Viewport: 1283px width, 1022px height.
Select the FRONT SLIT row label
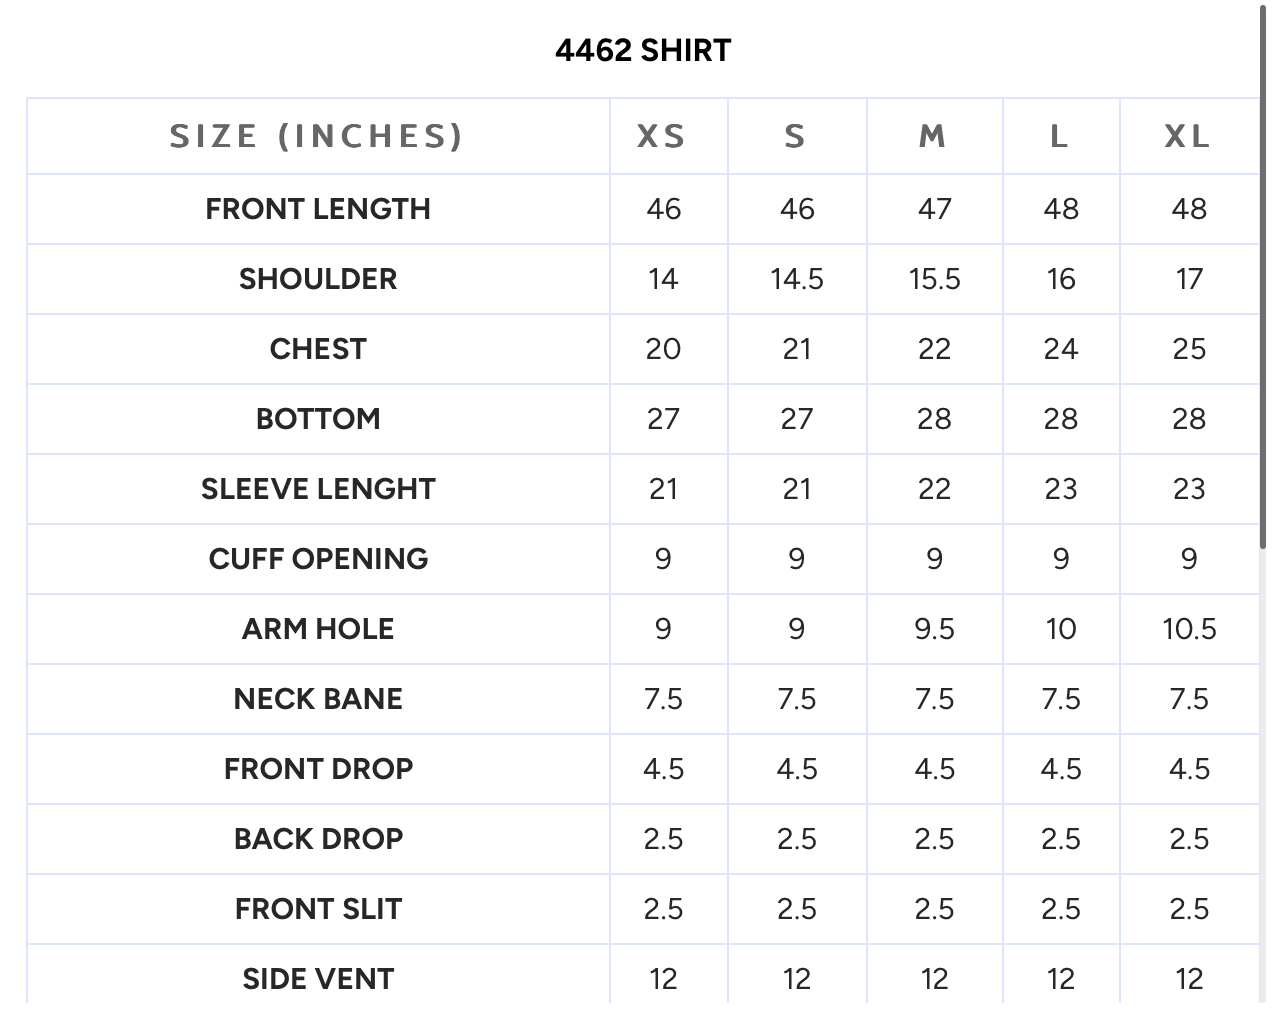(x=318, y=909)
